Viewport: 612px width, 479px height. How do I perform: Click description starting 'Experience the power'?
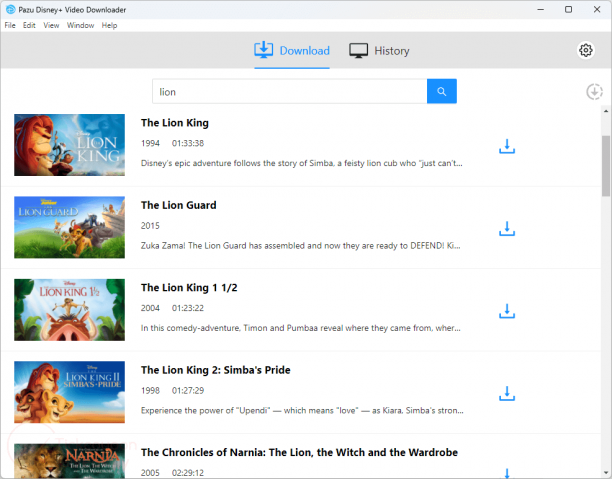point(302,410)
